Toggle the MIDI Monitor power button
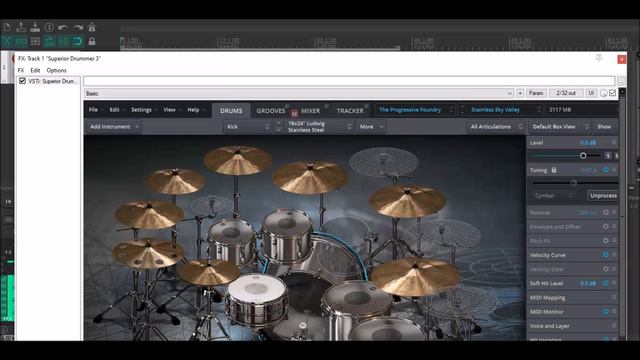This screenshot has width=640, height=360. (x=606, y=311)
